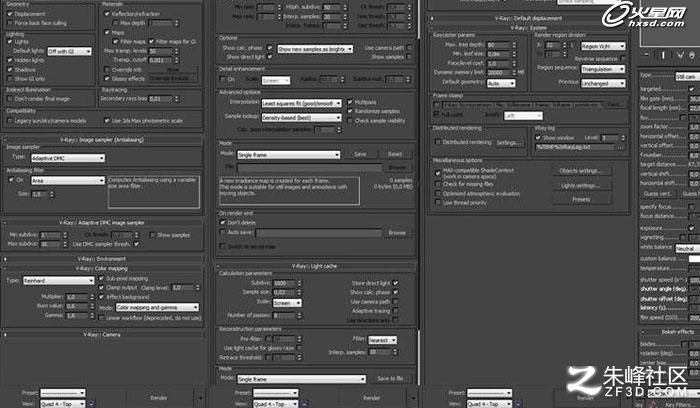Open Sample lookup Density-based dropdown

(x=301, y=117)
